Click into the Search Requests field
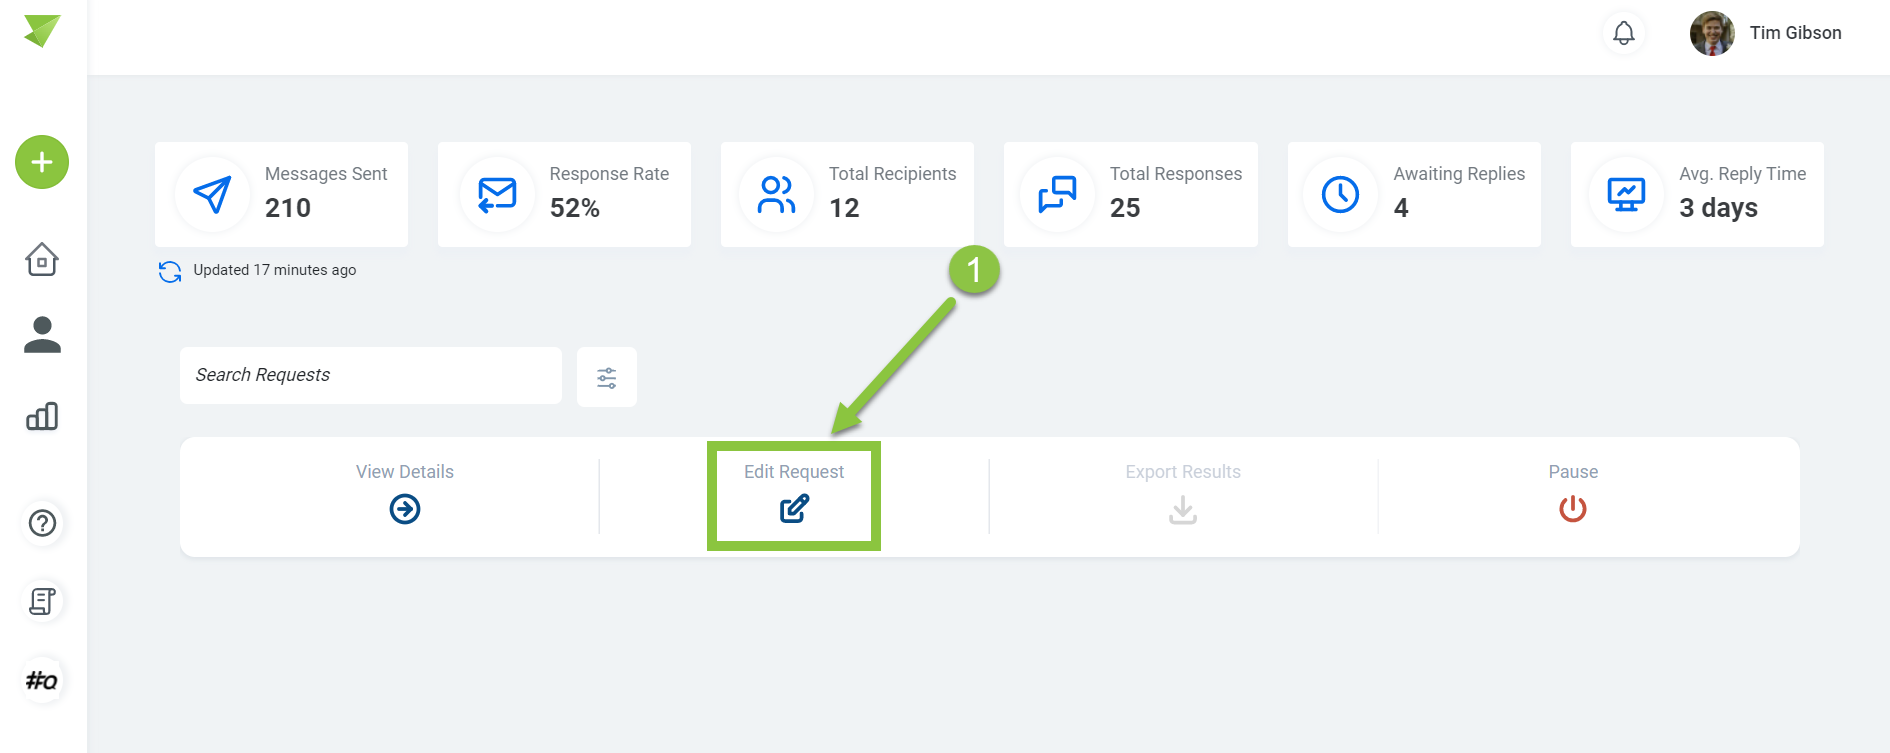Image resolution: width=1890 pixels, height=753 pixels. coord(370,375)
